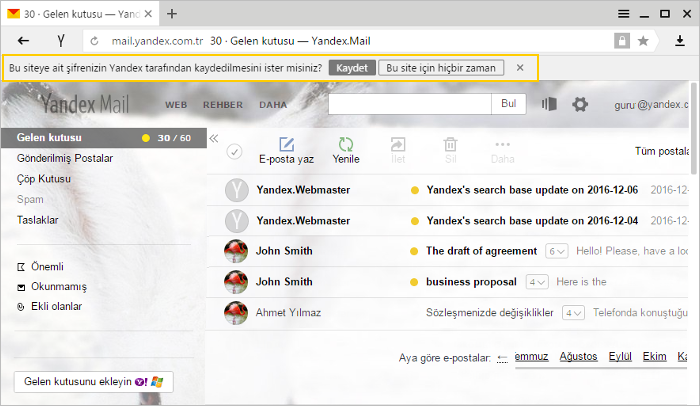Compose mail with E-posta yaz icon
700x406 pixels.
click(x=287, y=144)
